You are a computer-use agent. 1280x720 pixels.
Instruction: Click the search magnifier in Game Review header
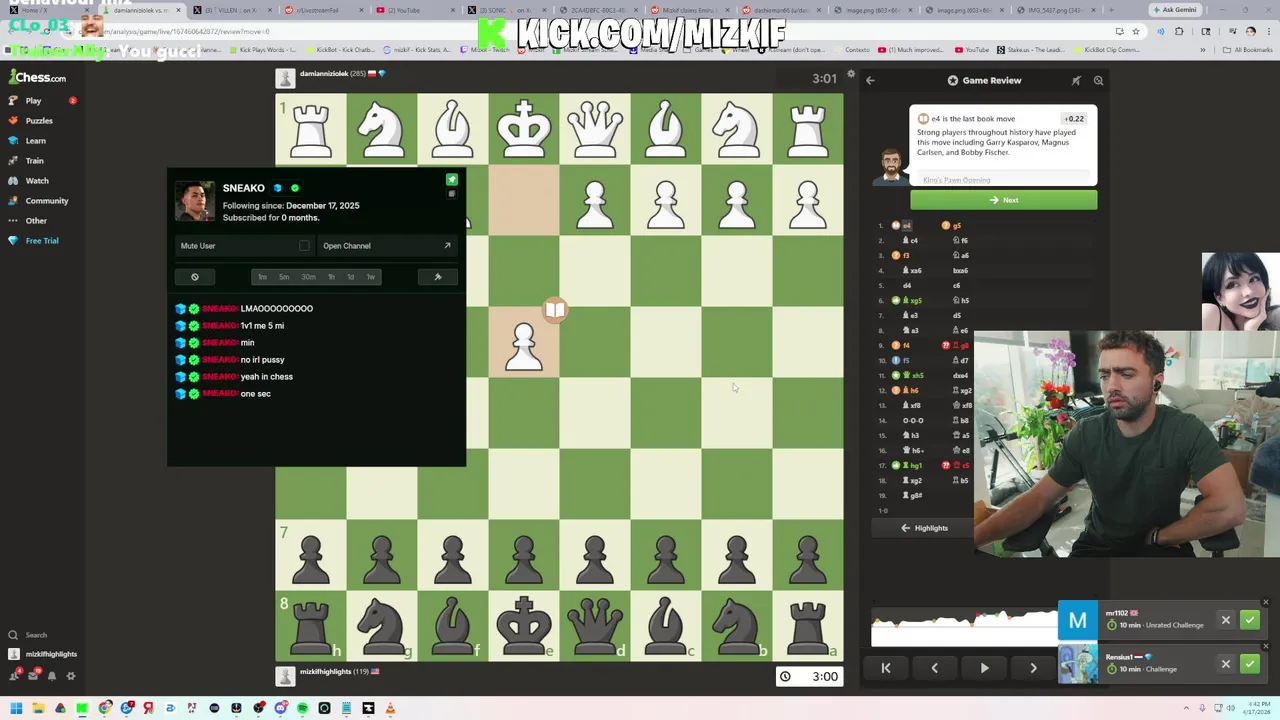tap(1098, 80)
